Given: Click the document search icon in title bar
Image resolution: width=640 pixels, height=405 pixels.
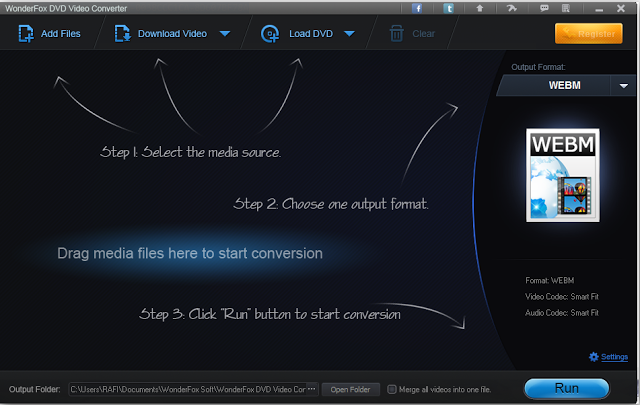Looking at the screenshot, I should pos(566,8).
